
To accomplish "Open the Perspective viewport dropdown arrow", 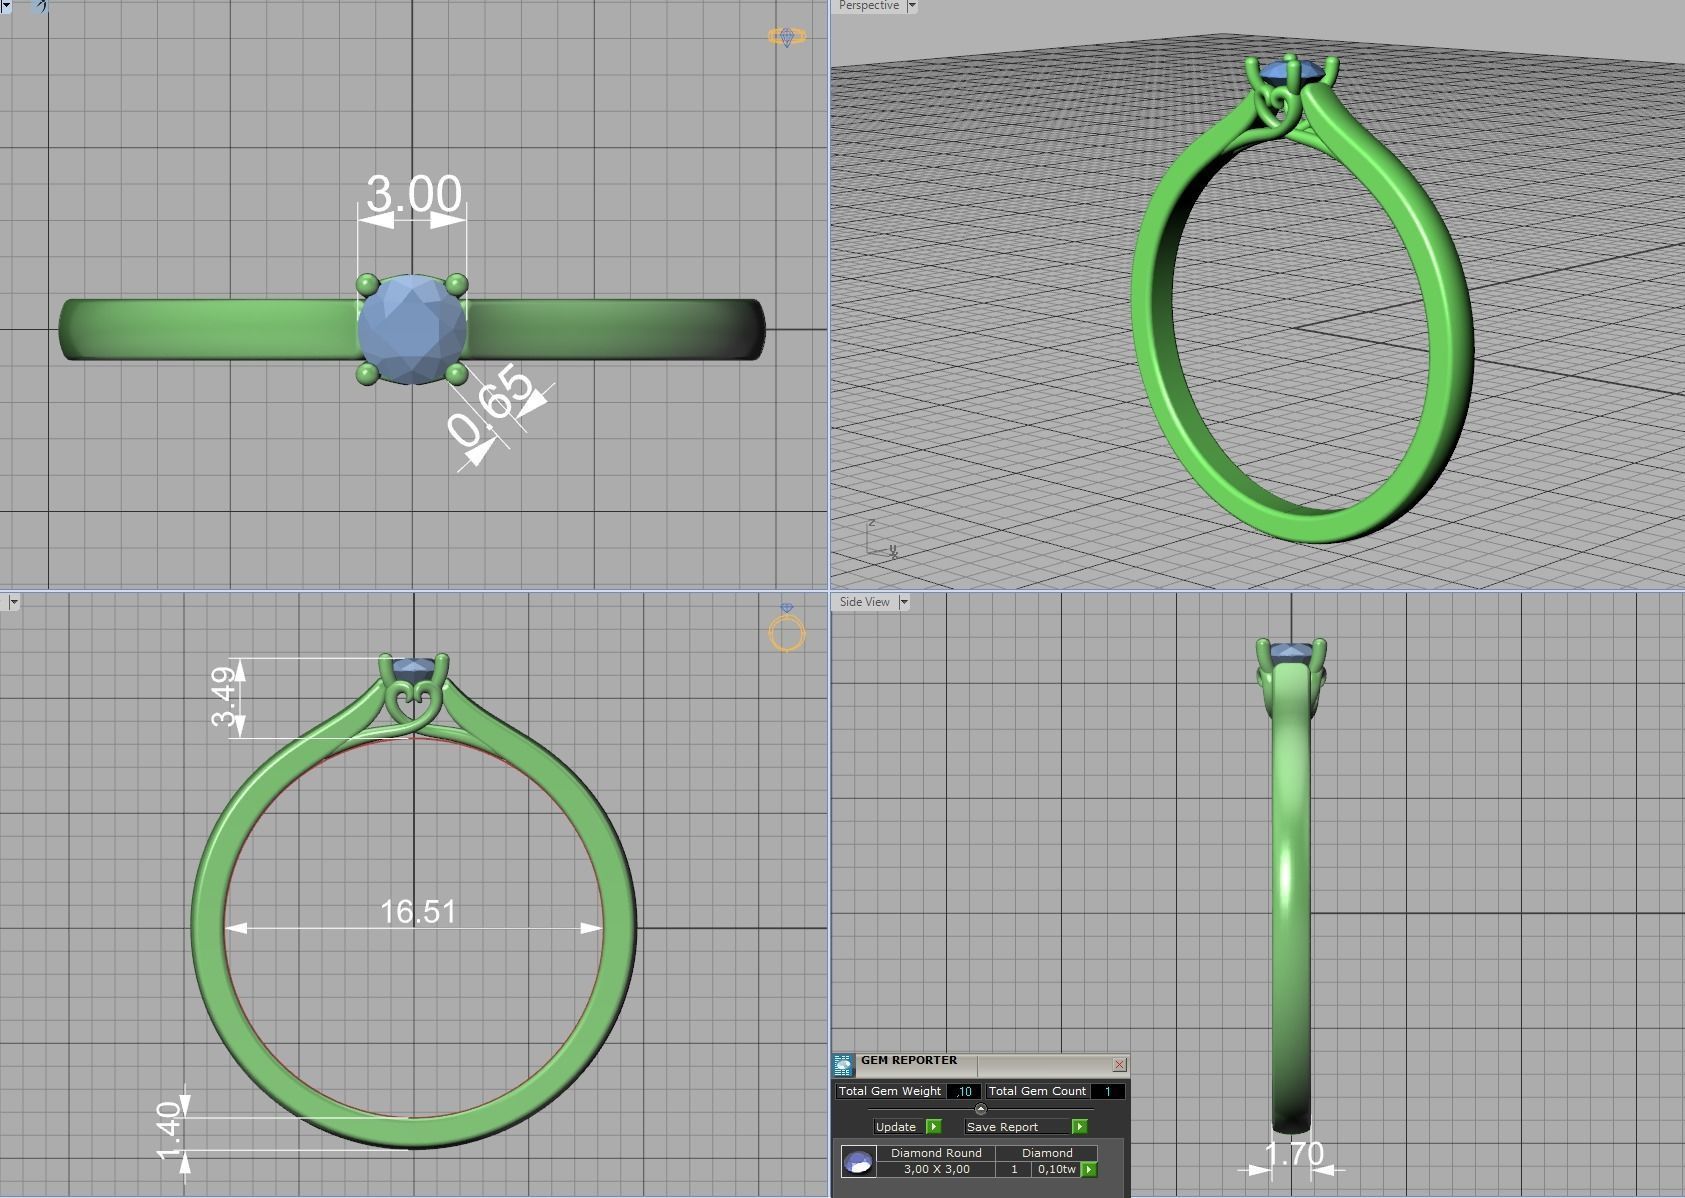I will click(911, 6).
